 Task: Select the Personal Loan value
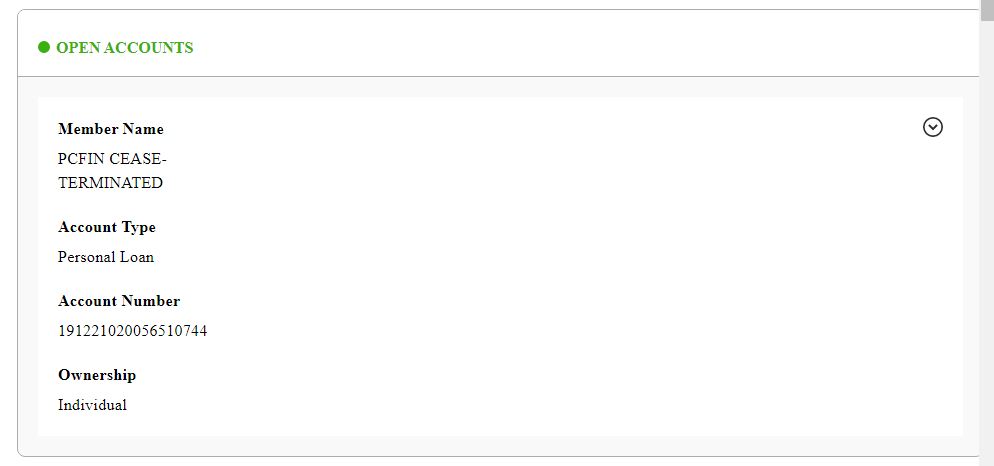pyautogui.click(x=106, y=257)
